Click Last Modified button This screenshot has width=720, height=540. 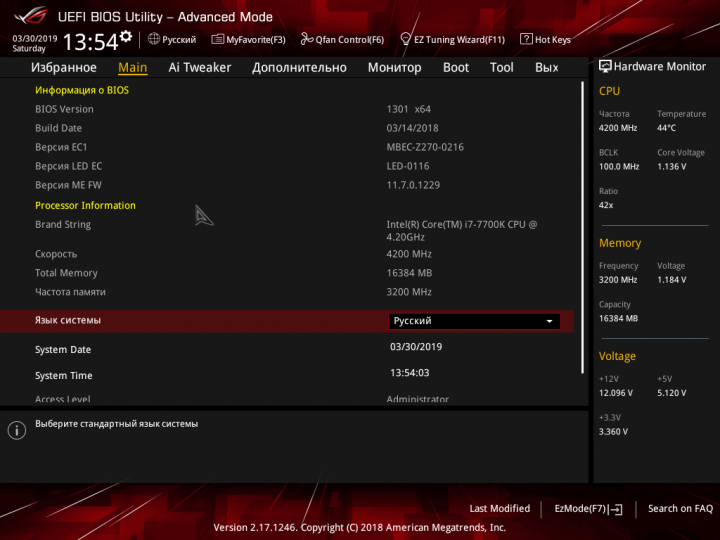tap(500, 508)
